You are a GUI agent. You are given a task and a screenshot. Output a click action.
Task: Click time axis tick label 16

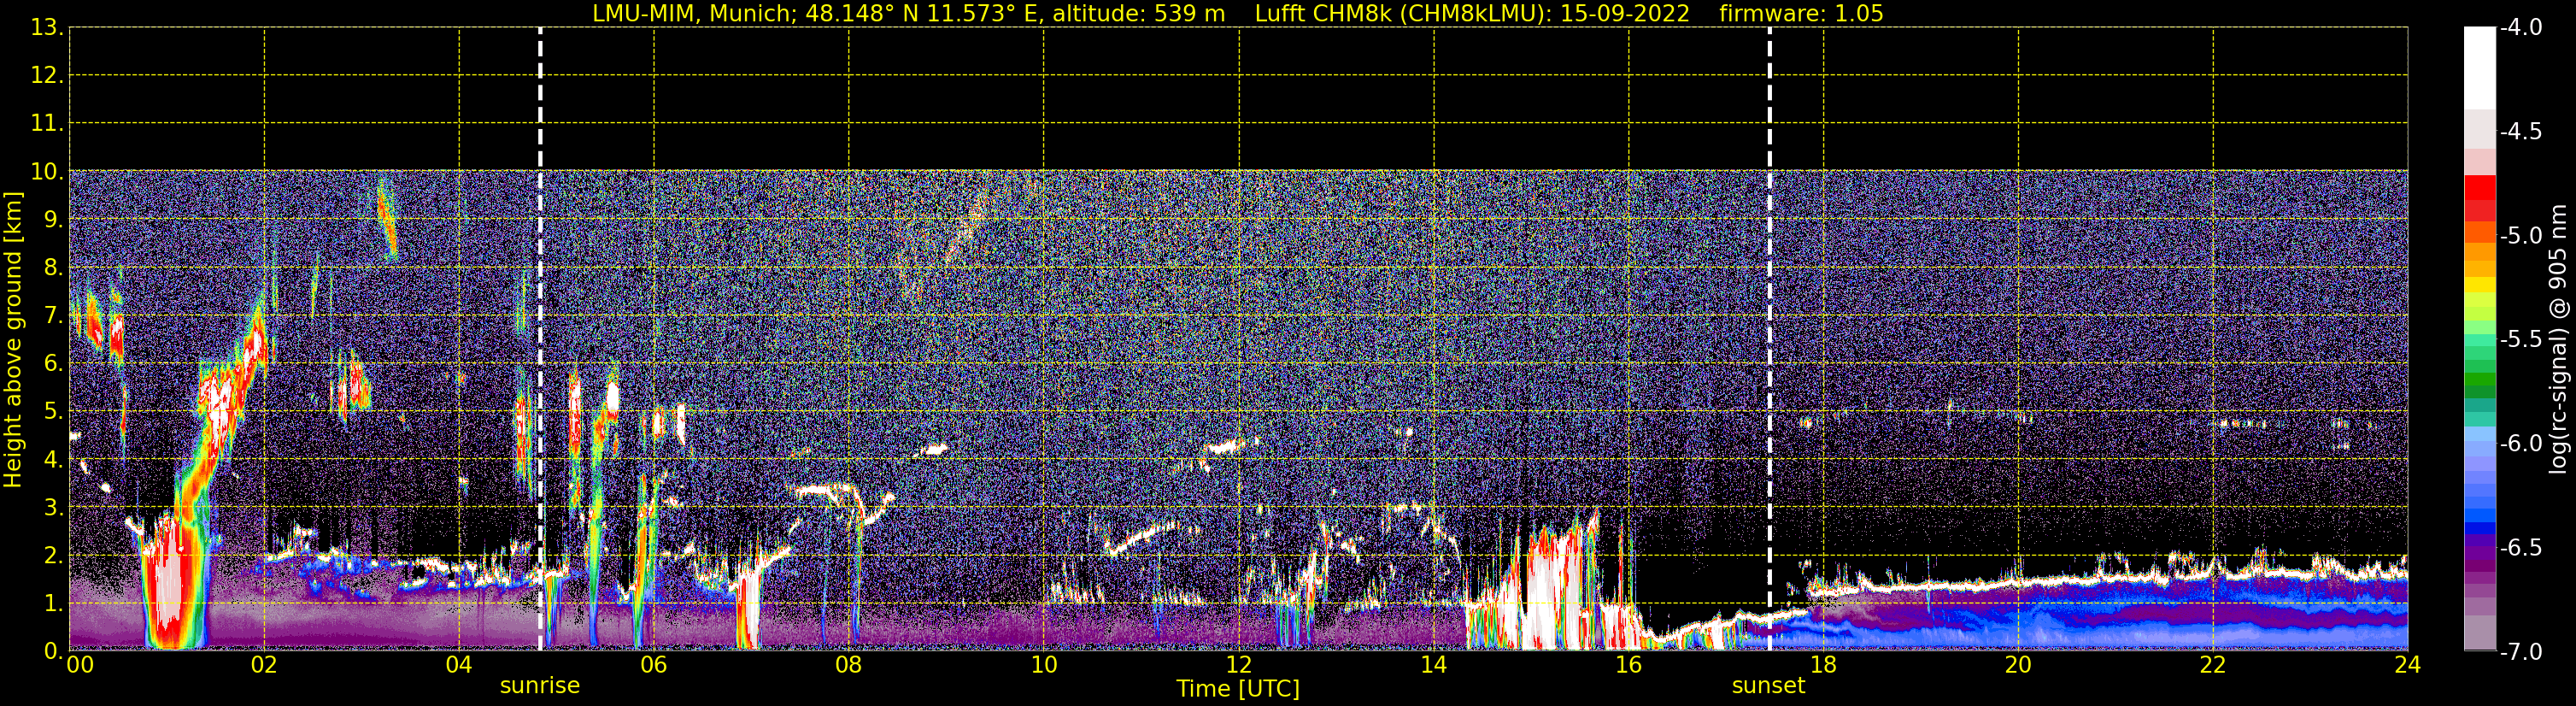click(x=1629, y=665)
